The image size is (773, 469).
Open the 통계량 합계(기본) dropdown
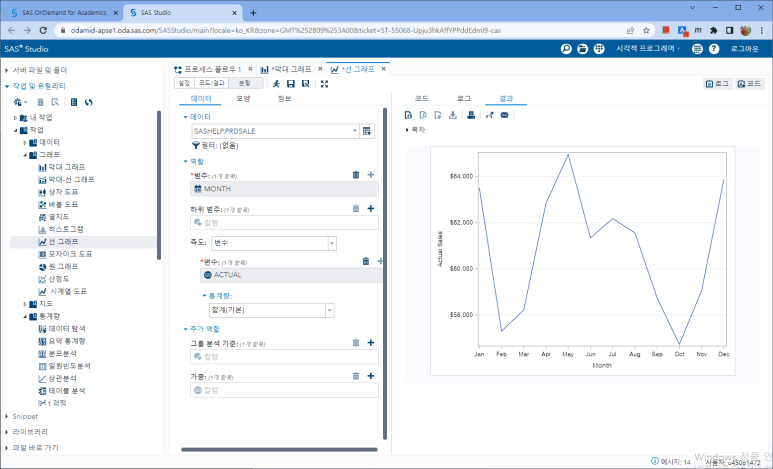tap(329, 310)
